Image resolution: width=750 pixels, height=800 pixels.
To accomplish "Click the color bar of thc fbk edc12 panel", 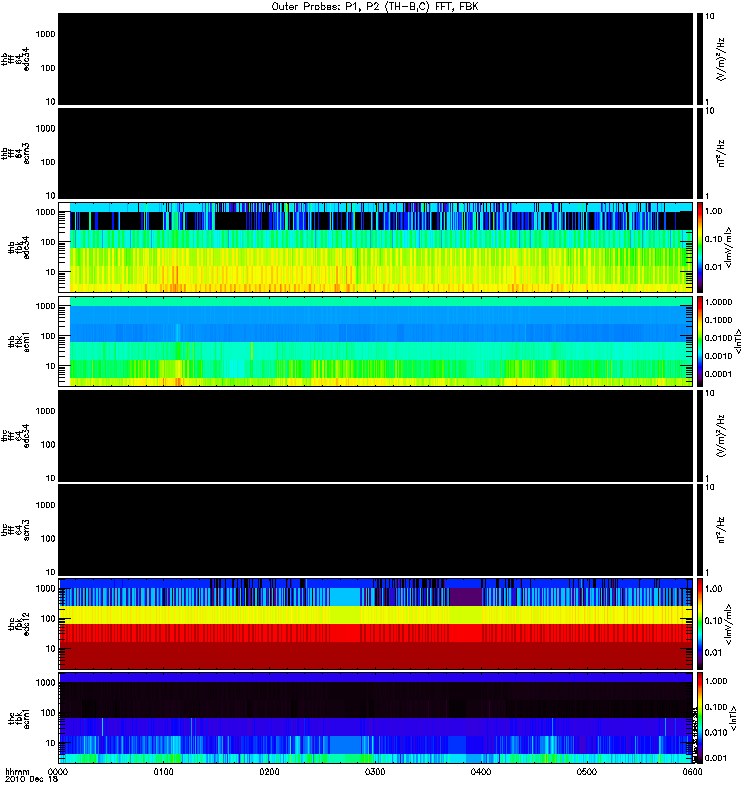I will pos(700,623).
